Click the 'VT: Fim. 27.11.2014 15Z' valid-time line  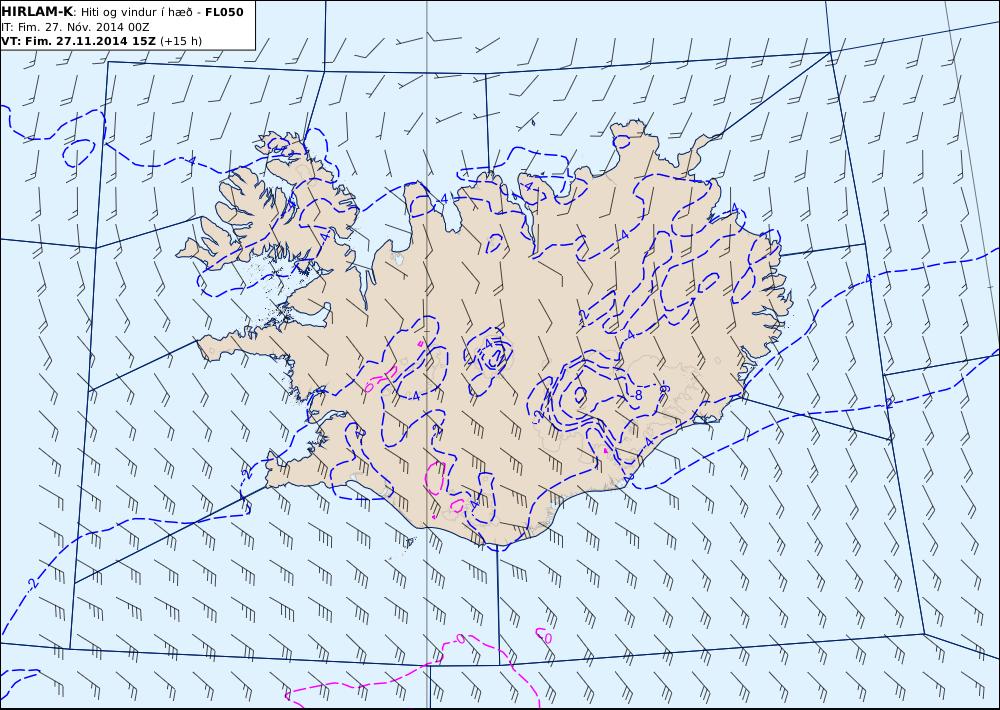[x=101, y=41]
